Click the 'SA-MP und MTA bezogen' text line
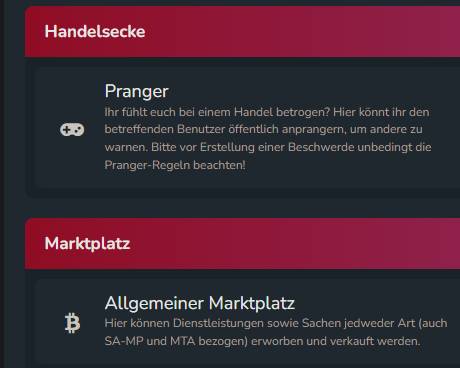 262,341
